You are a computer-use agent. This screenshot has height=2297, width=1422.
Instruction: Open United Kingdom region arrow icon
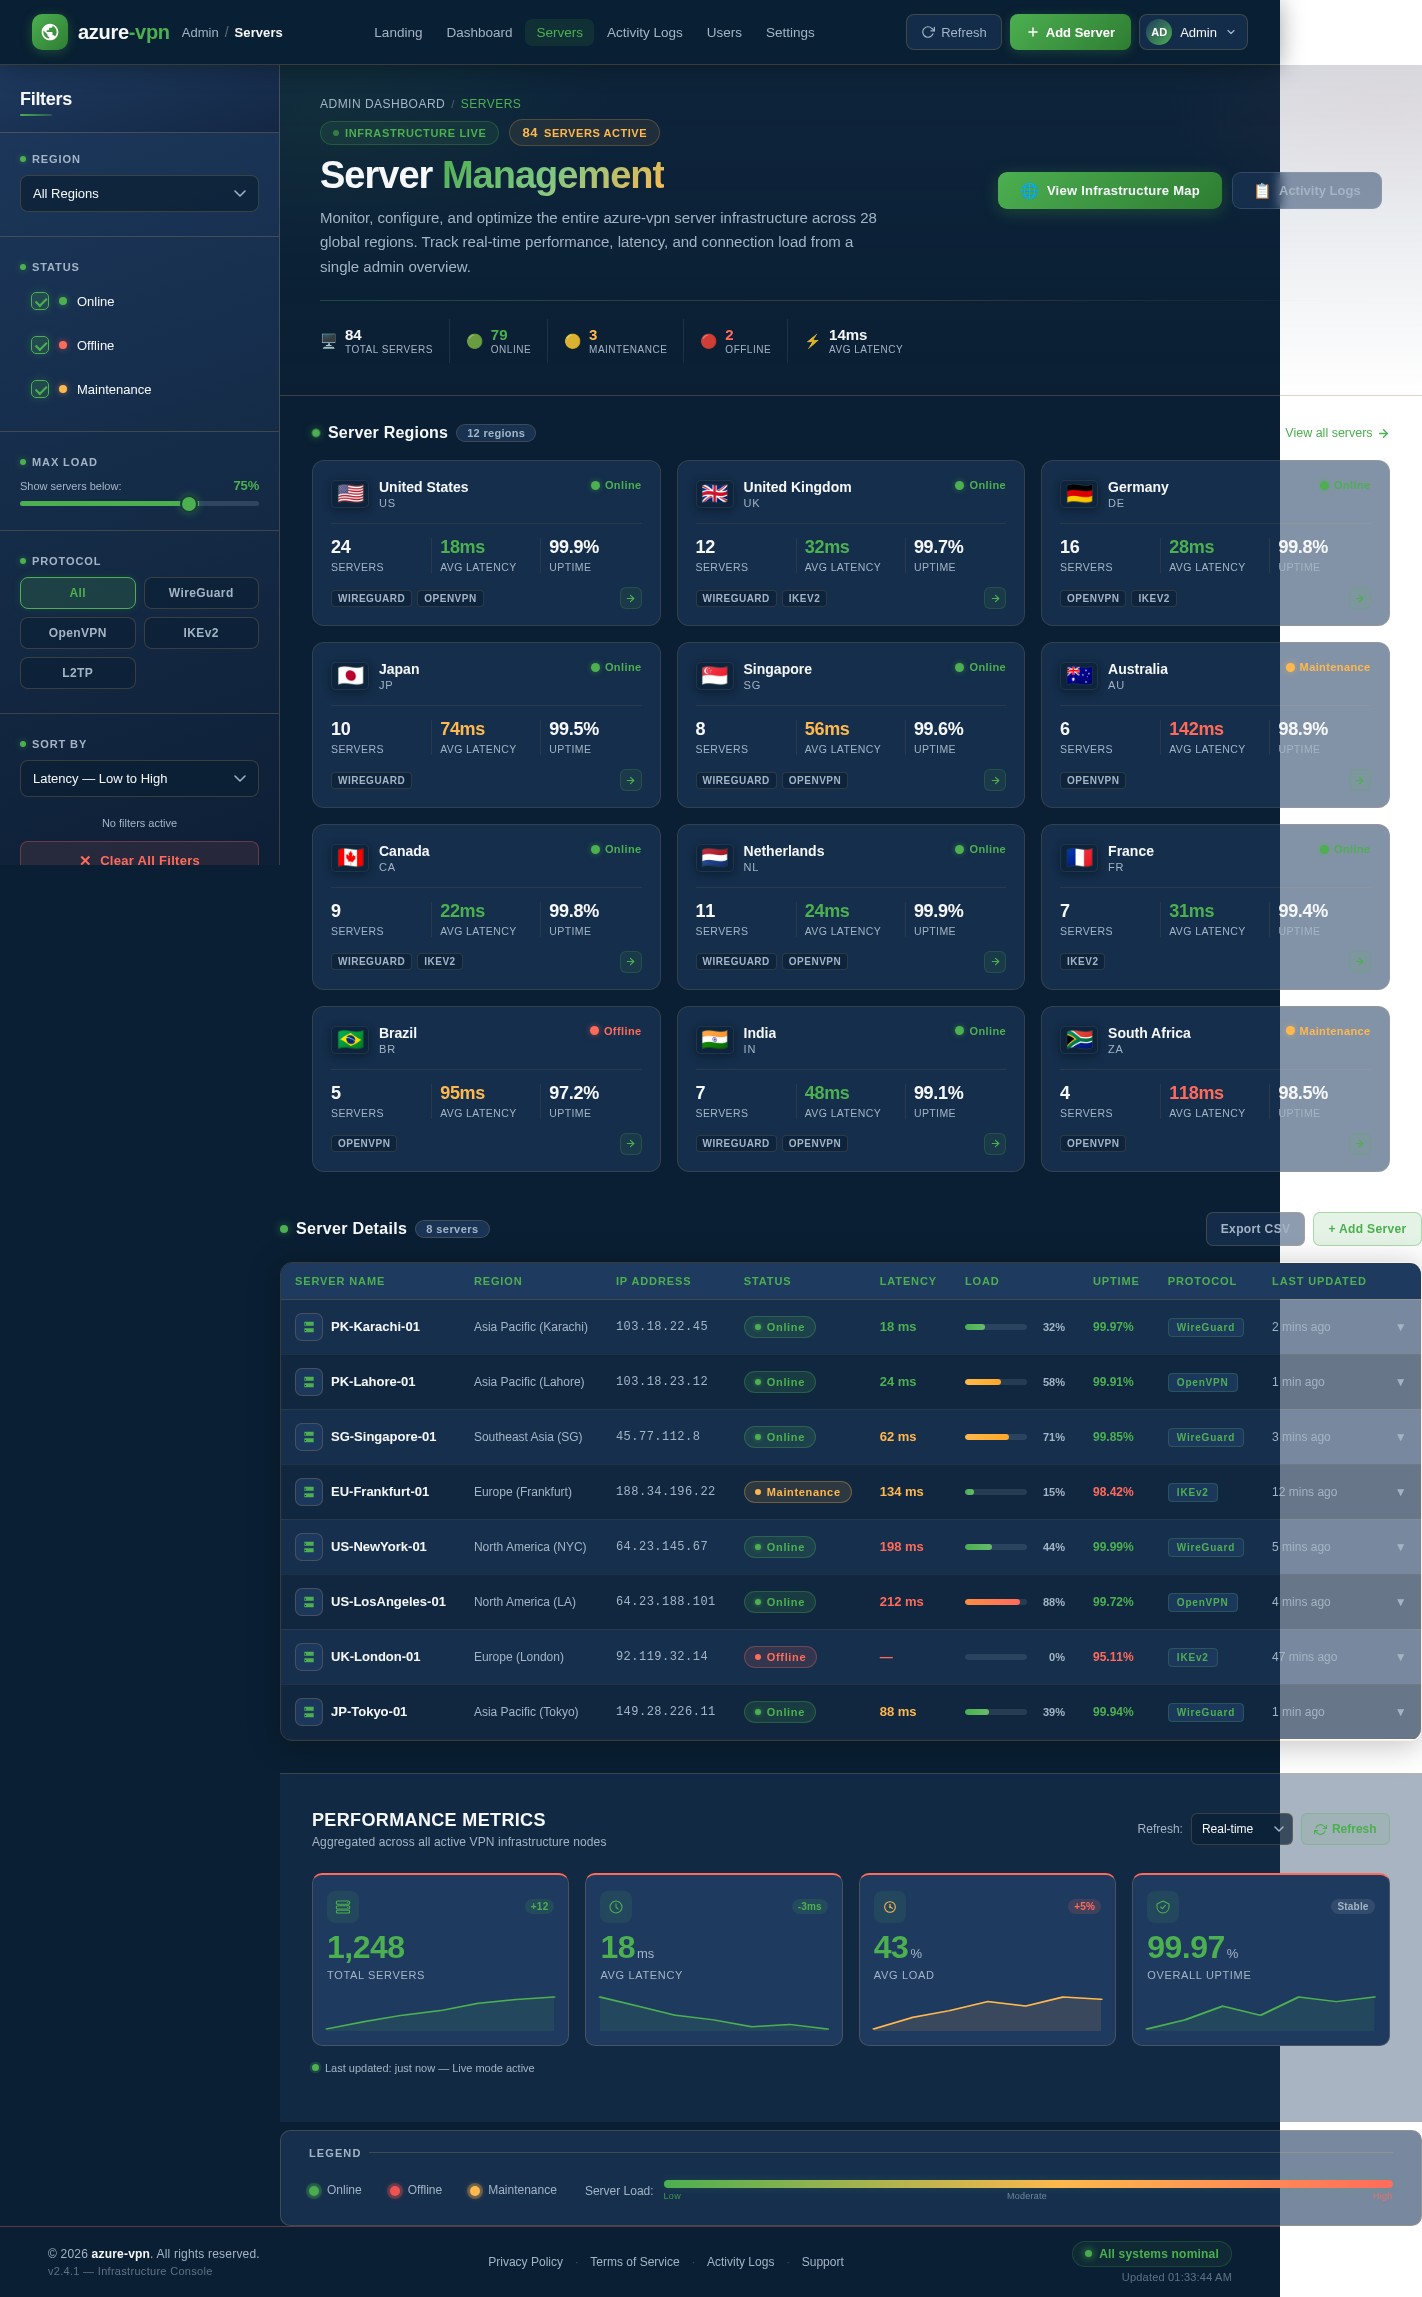(995, 598)
